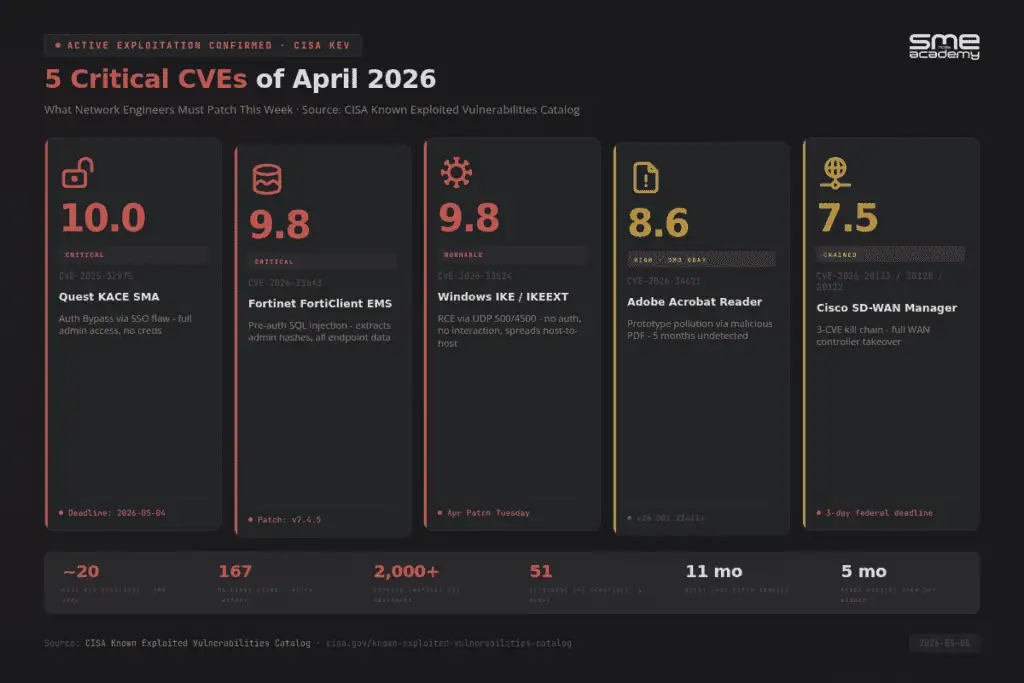Click the 'Adobe Acrobat Reader' heading
Screen dimensions: 1024x683
click(x=694, y=302)
